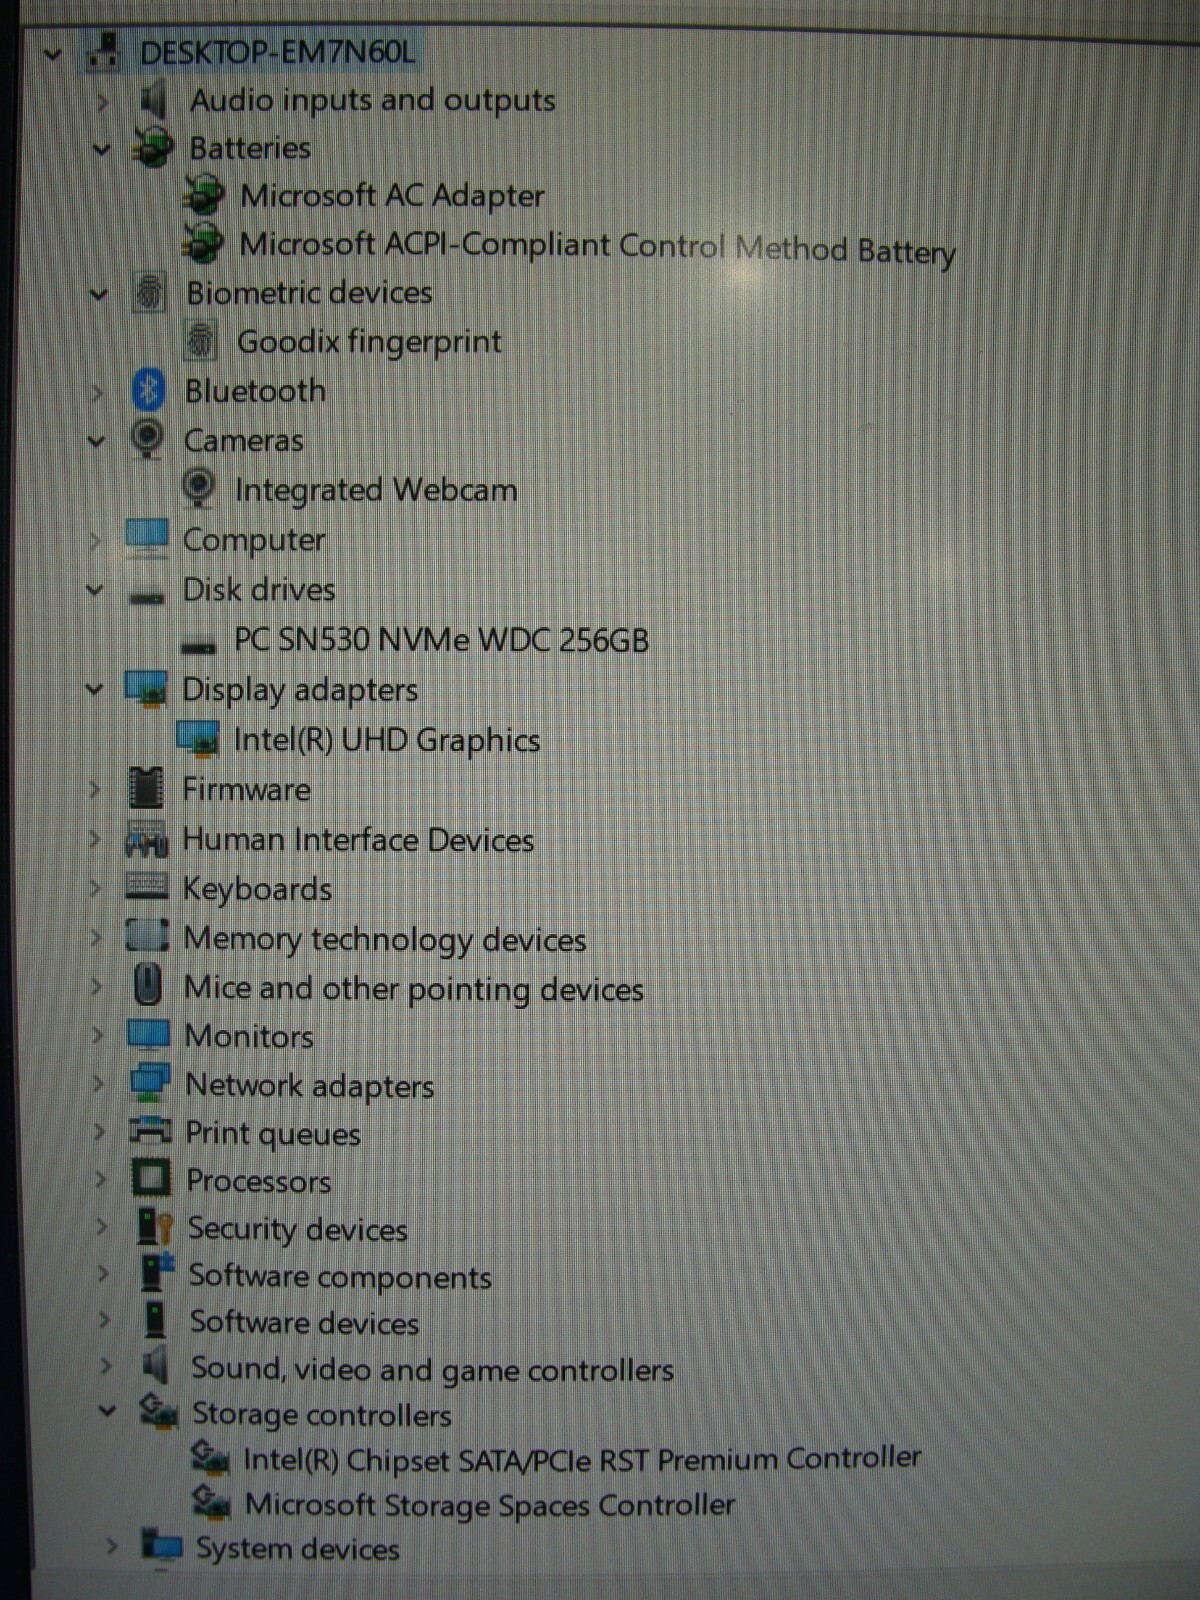
Task: Click the Keyboards category icon
Action: pyautogui.click(x=147, y=887)
